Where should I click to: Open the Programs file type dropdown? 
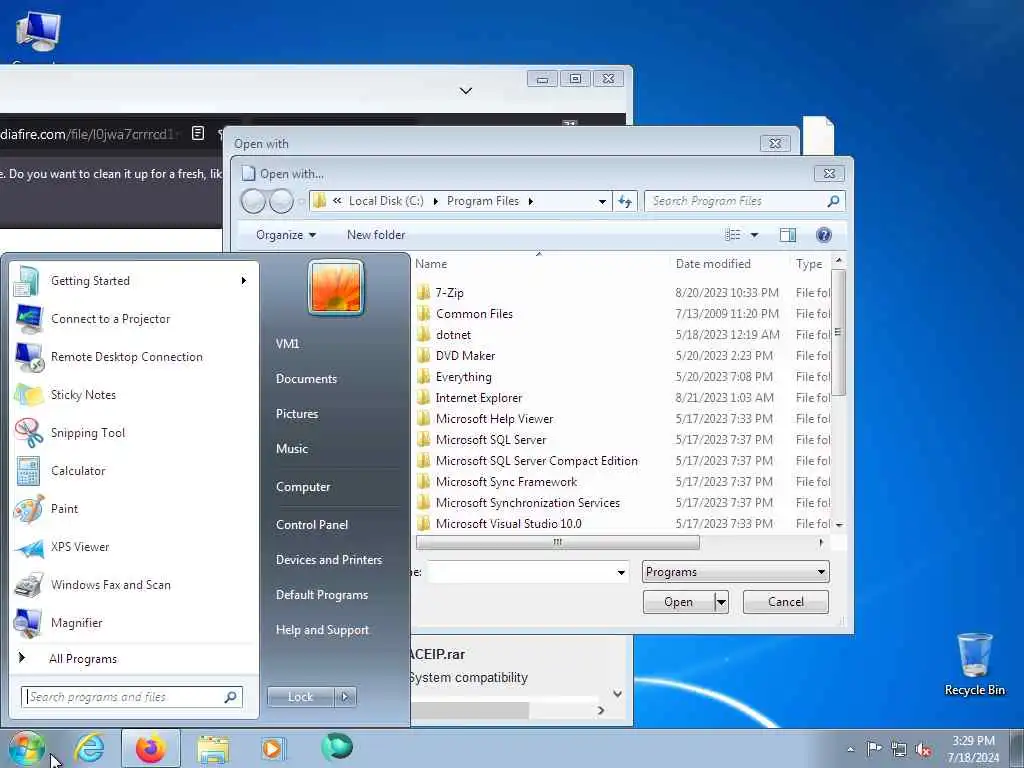click(735, 572)
